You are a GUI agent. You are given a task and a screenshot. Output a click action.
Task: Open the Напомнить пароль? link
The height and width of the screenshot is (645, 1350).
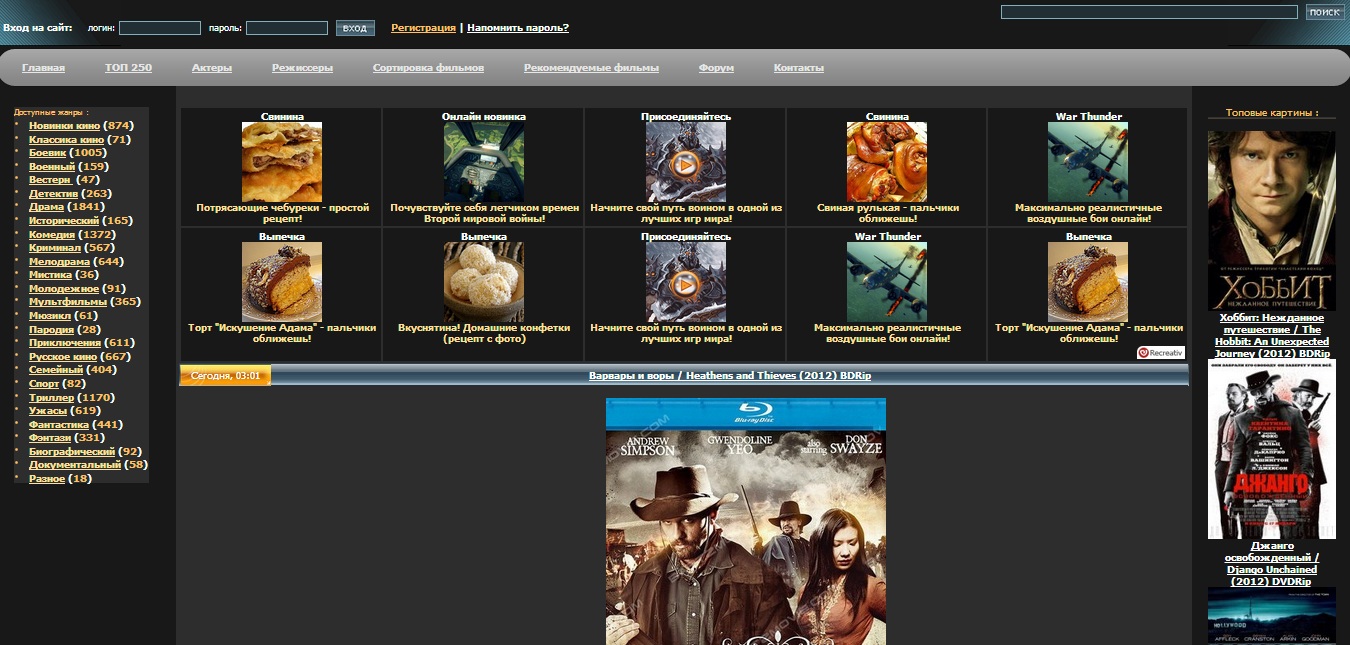click(518, 28)
